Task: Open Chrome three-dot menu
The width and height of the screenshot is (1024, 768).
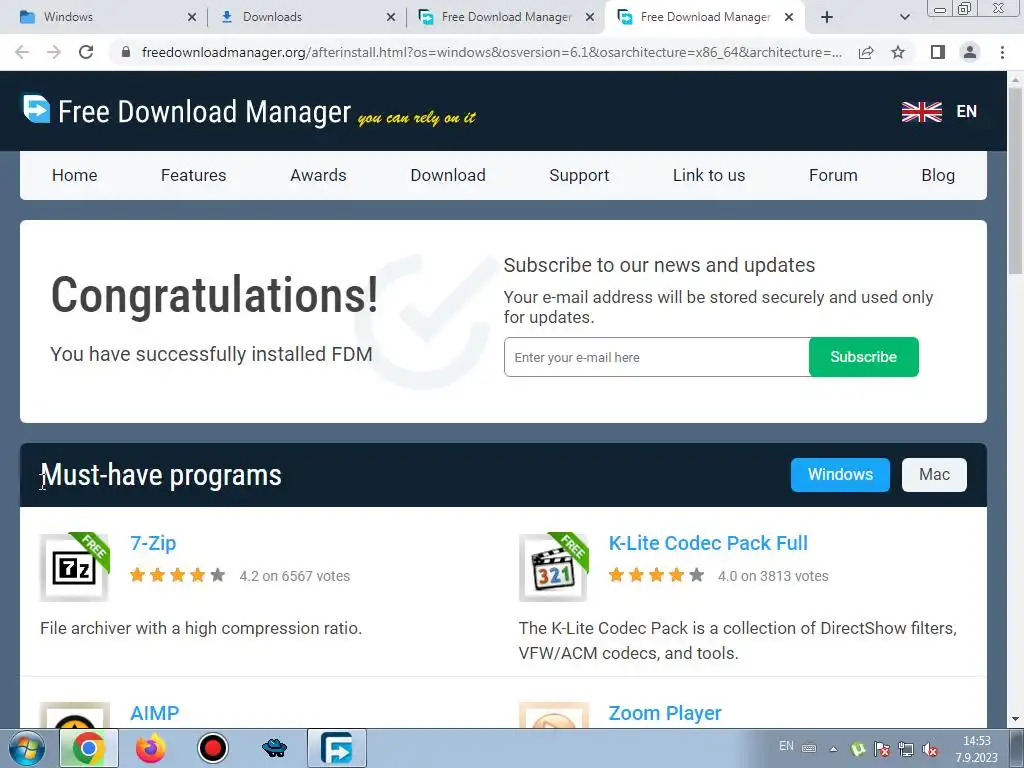Action: (1002, 52)
